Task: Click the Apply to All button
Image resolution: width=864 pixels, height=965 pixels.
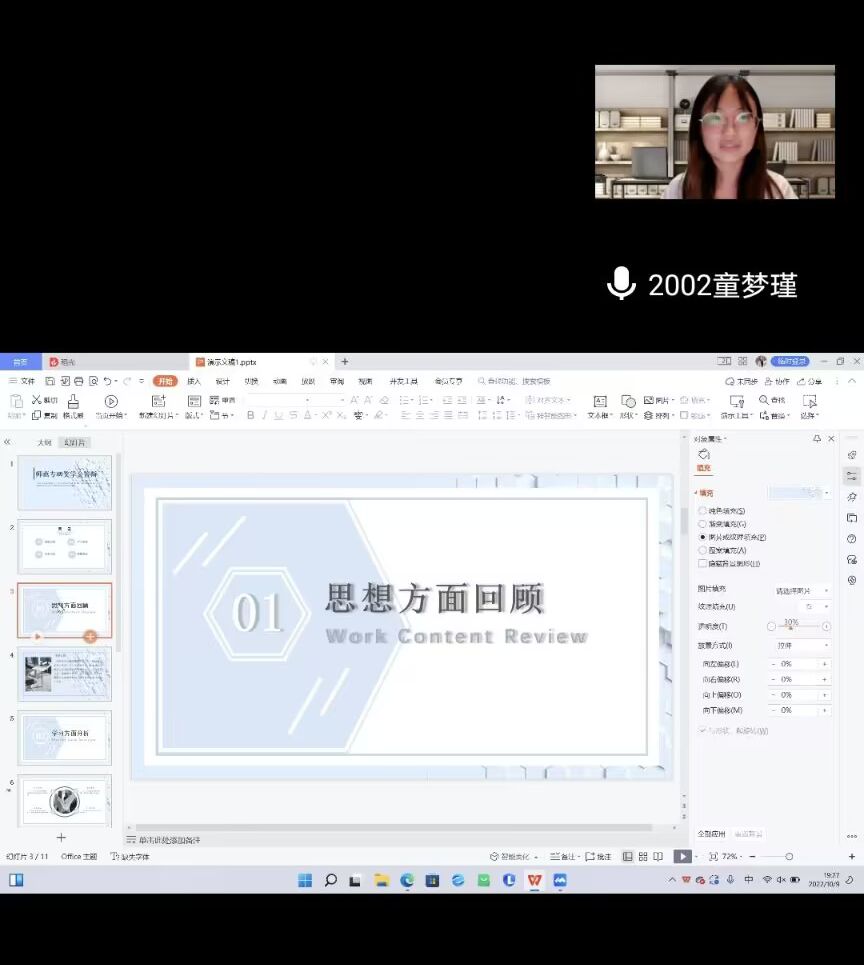Action: [x=711, y=833]
